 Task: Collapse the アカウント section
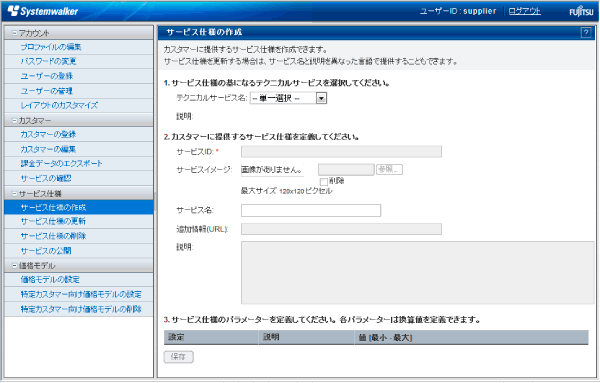(x=14, y=33)
